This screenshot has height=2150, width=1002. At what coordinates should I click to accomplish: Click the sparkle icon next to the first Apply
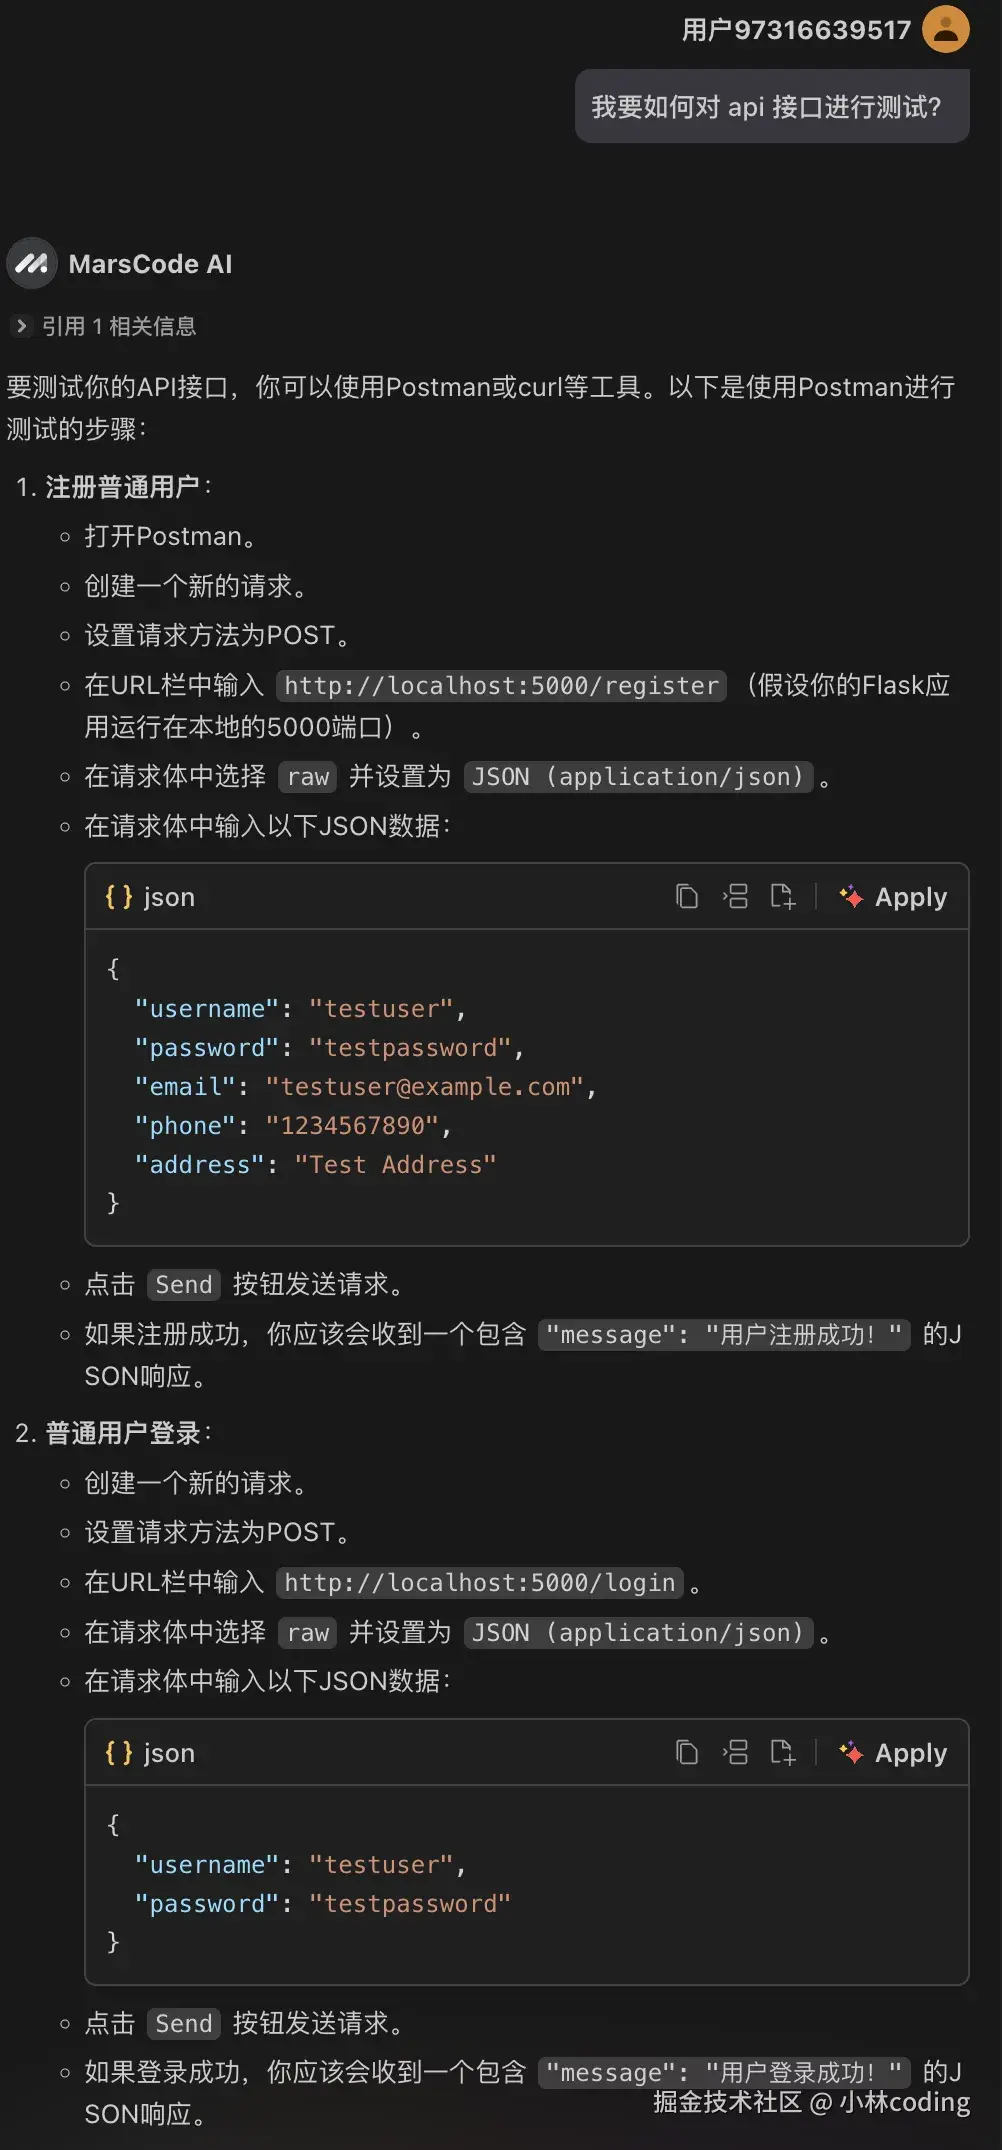(851, 896)
